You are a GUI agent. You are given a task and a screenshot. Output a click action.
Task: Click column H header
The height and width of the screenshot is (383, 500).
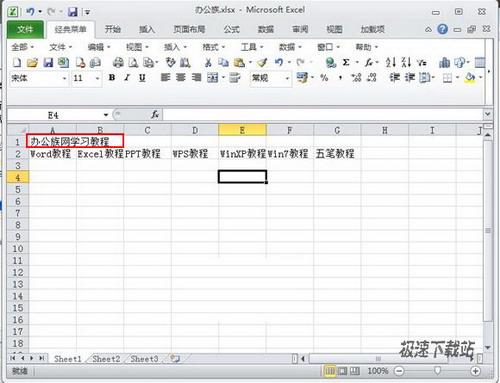point(385,130)
